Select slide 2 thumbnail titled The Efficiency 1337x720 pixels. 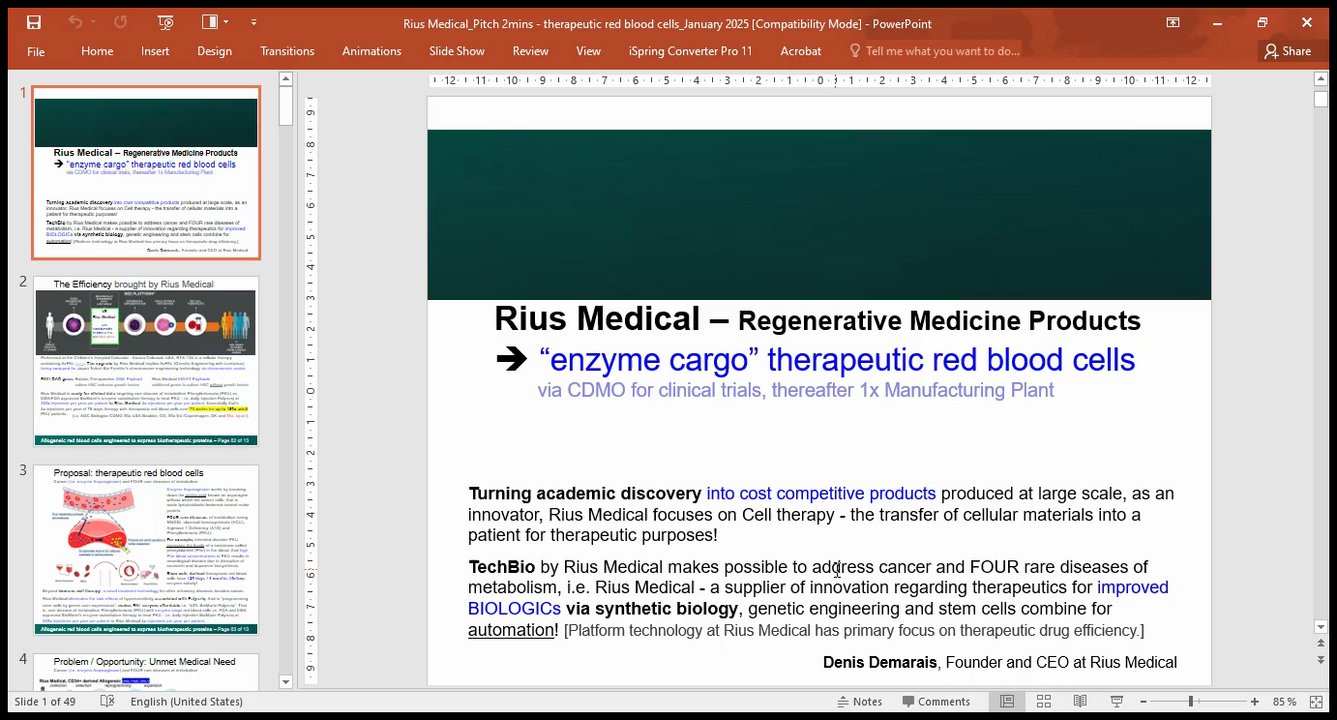coord(146,361)
